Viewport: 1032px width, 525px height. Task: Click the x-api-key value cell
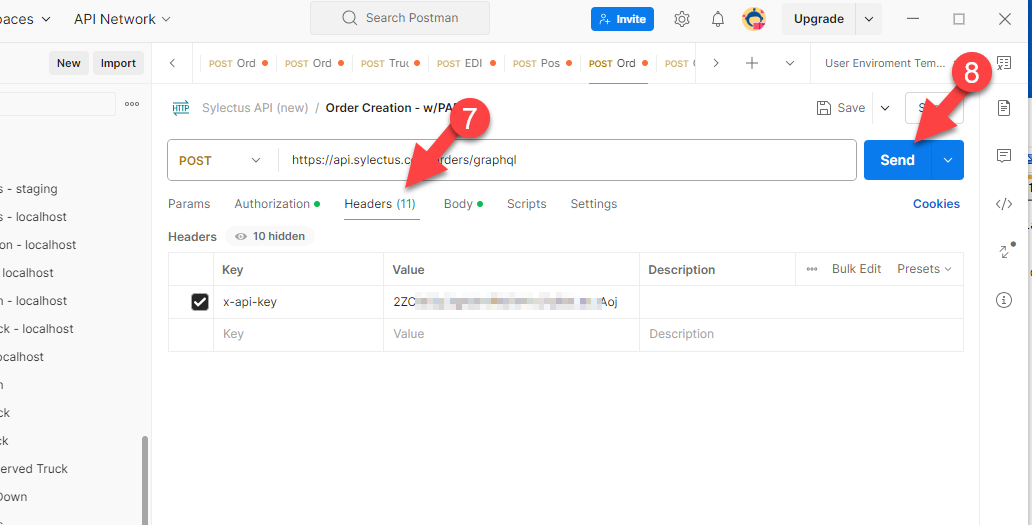(x=511, y=302)
